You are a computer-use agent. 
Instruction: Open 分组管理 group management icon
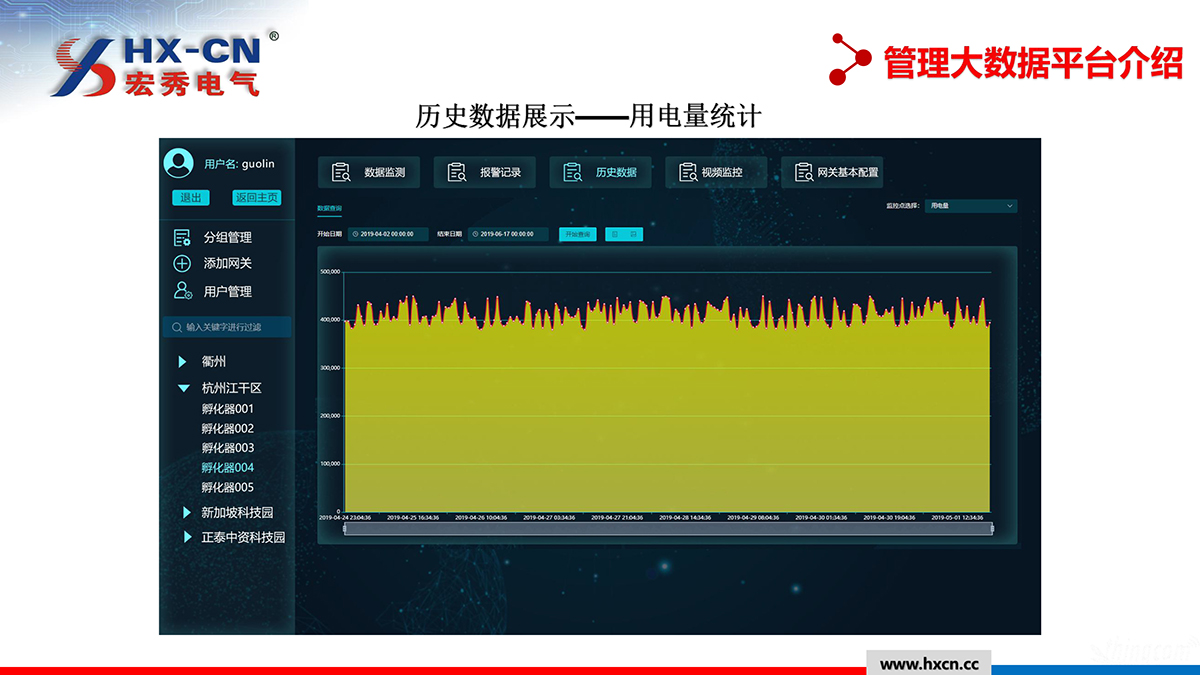coord(182,238)
